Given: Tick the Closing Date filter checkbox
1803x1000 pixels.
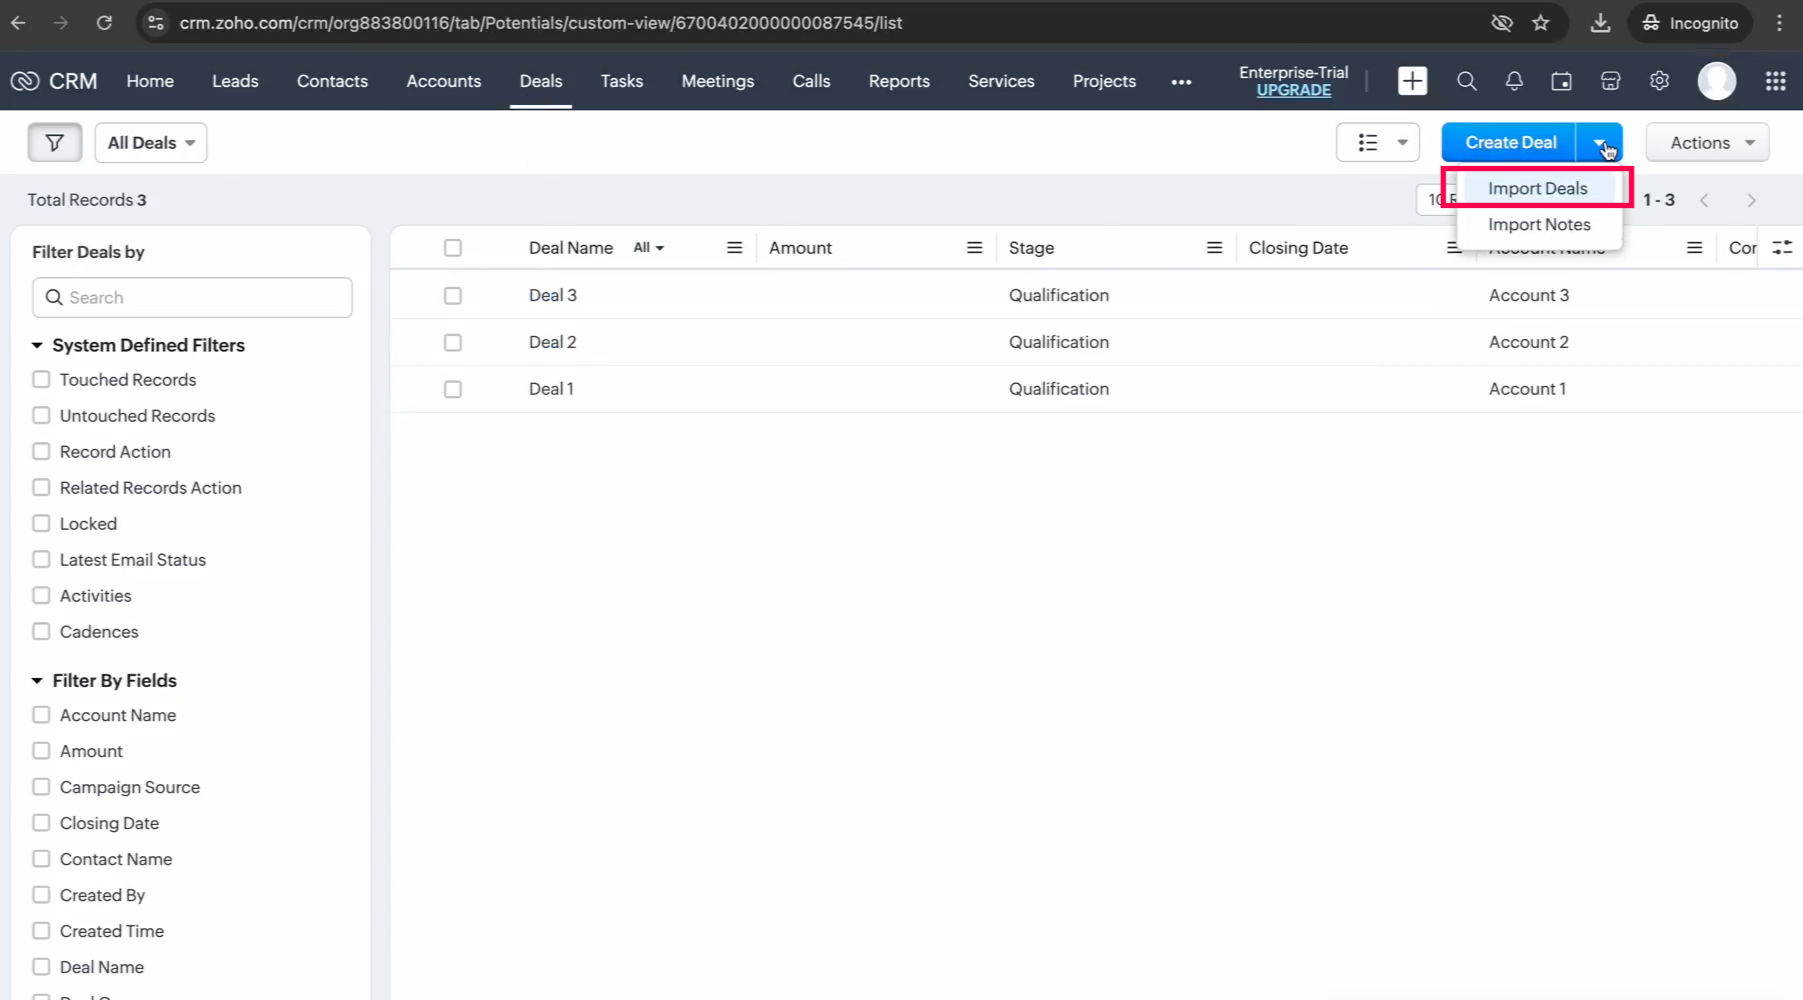Looking at the screenshot, I should (41, 823).
